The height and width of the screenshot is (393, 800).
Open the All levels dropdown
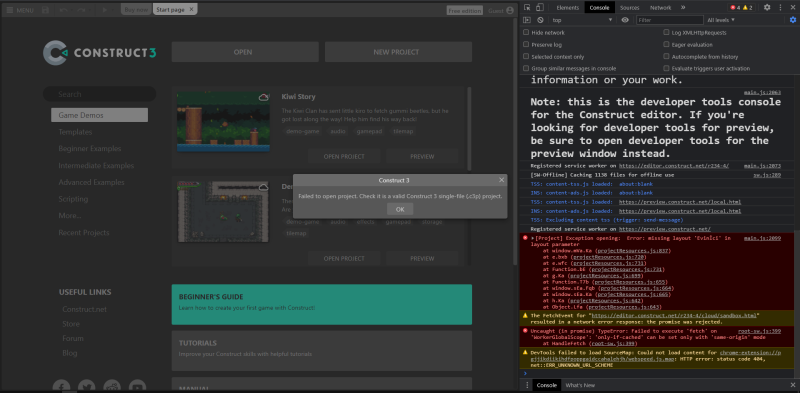[721, 20]
